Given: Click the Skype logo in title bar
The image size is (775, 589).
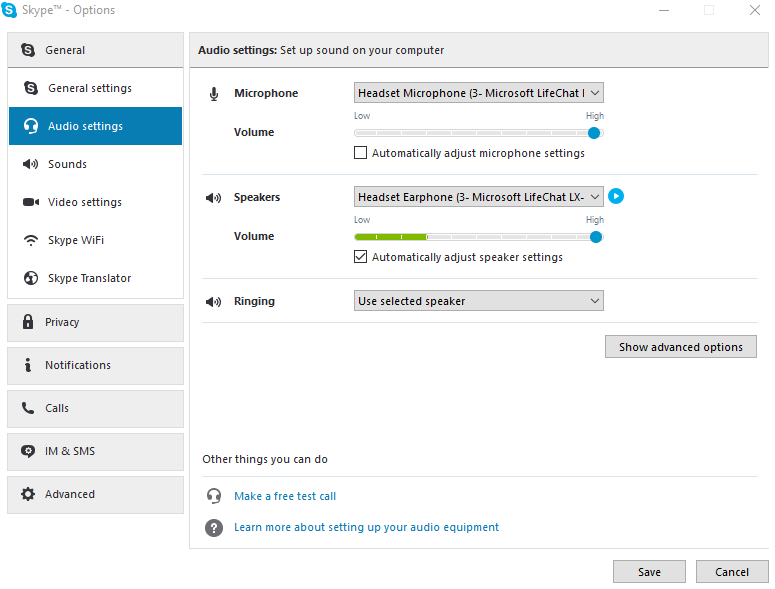Looking at the screenshot, I should click(9, 10).
